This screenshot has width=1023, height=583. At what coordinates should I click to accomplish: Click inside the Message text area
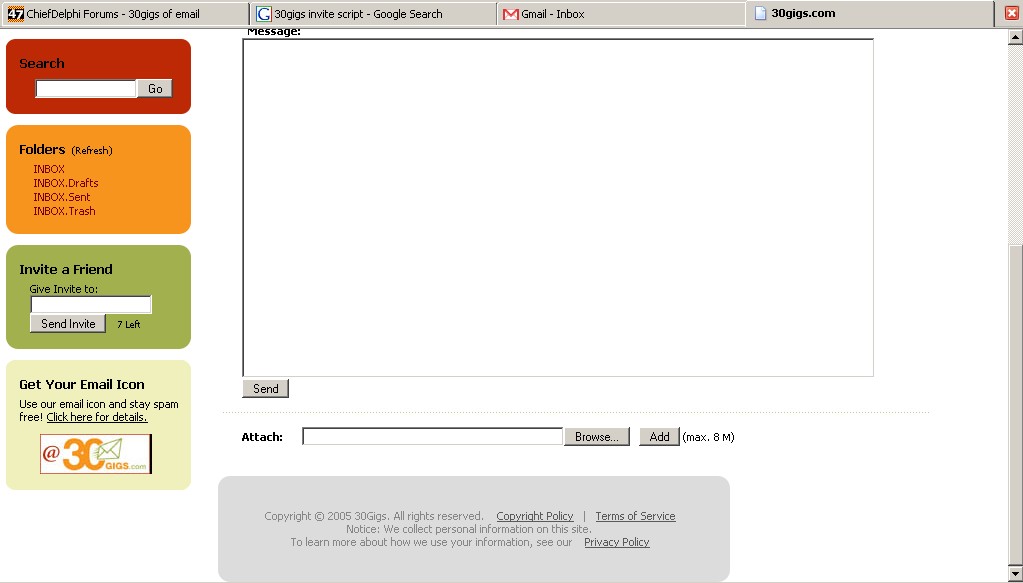pyautogui.click(x=558, y=207)
